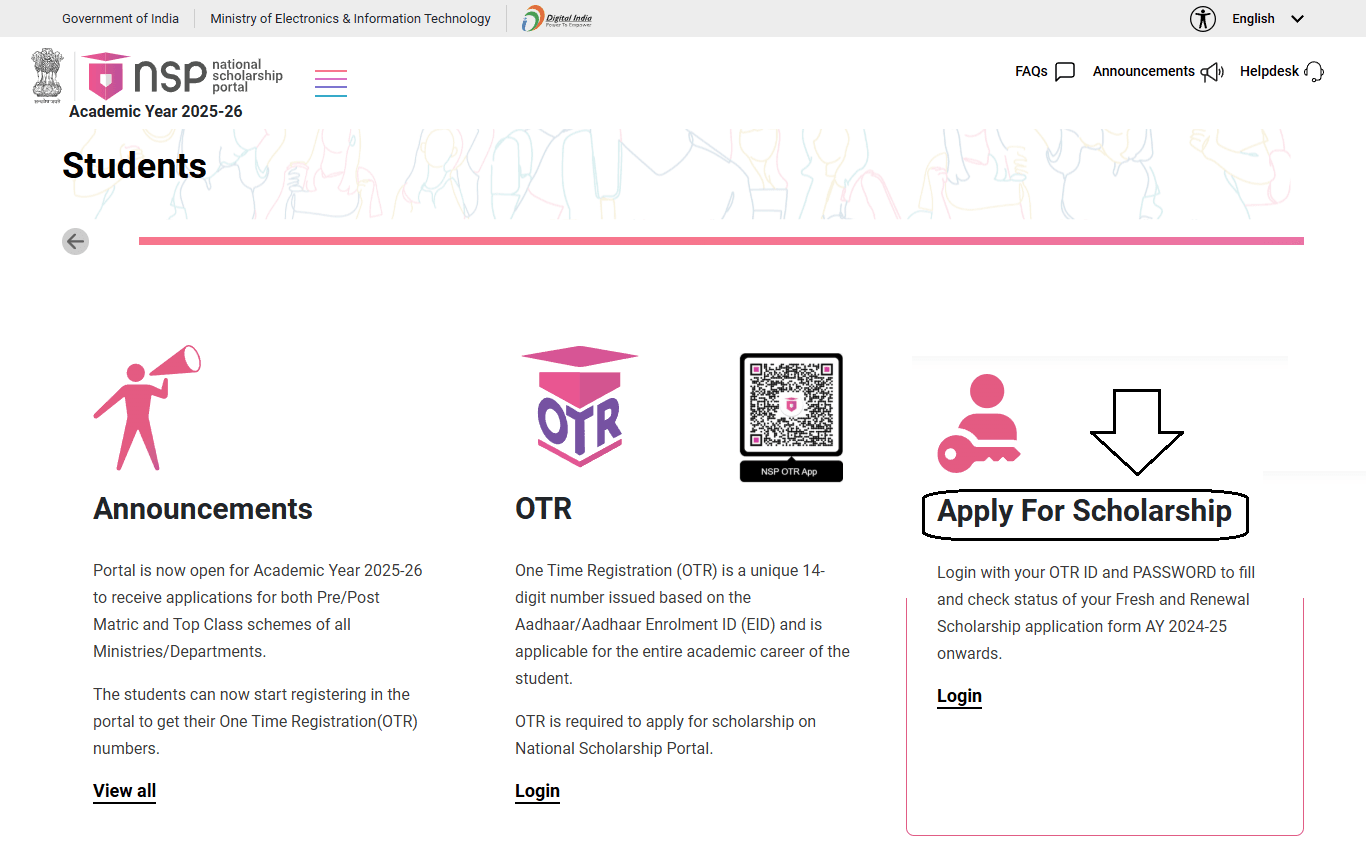Viewport: 1366px width, 849px height.
Task: Click the Digital India logo
Action: 557,18
